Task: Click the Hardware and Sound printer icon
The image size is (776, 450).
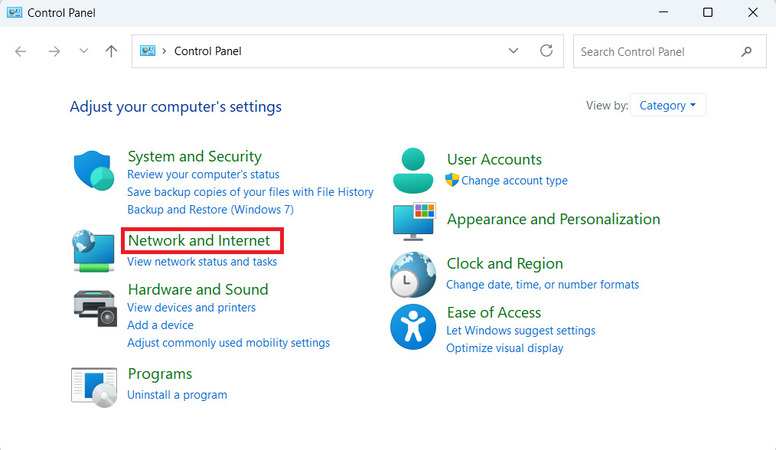Action: pyautogui.click(x=95, y=308)
